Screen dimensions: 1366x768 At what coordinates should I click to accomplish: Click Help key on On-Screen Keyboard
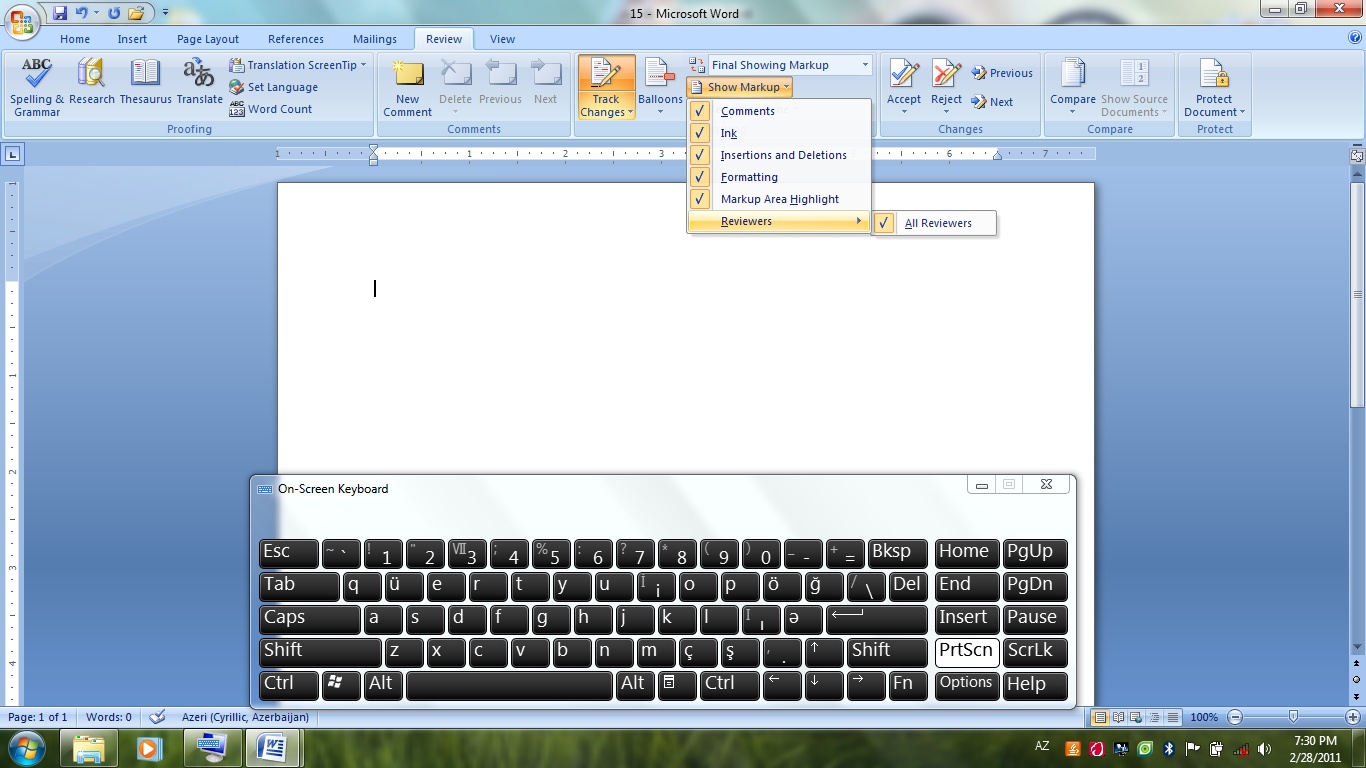tap(1035, 685)
